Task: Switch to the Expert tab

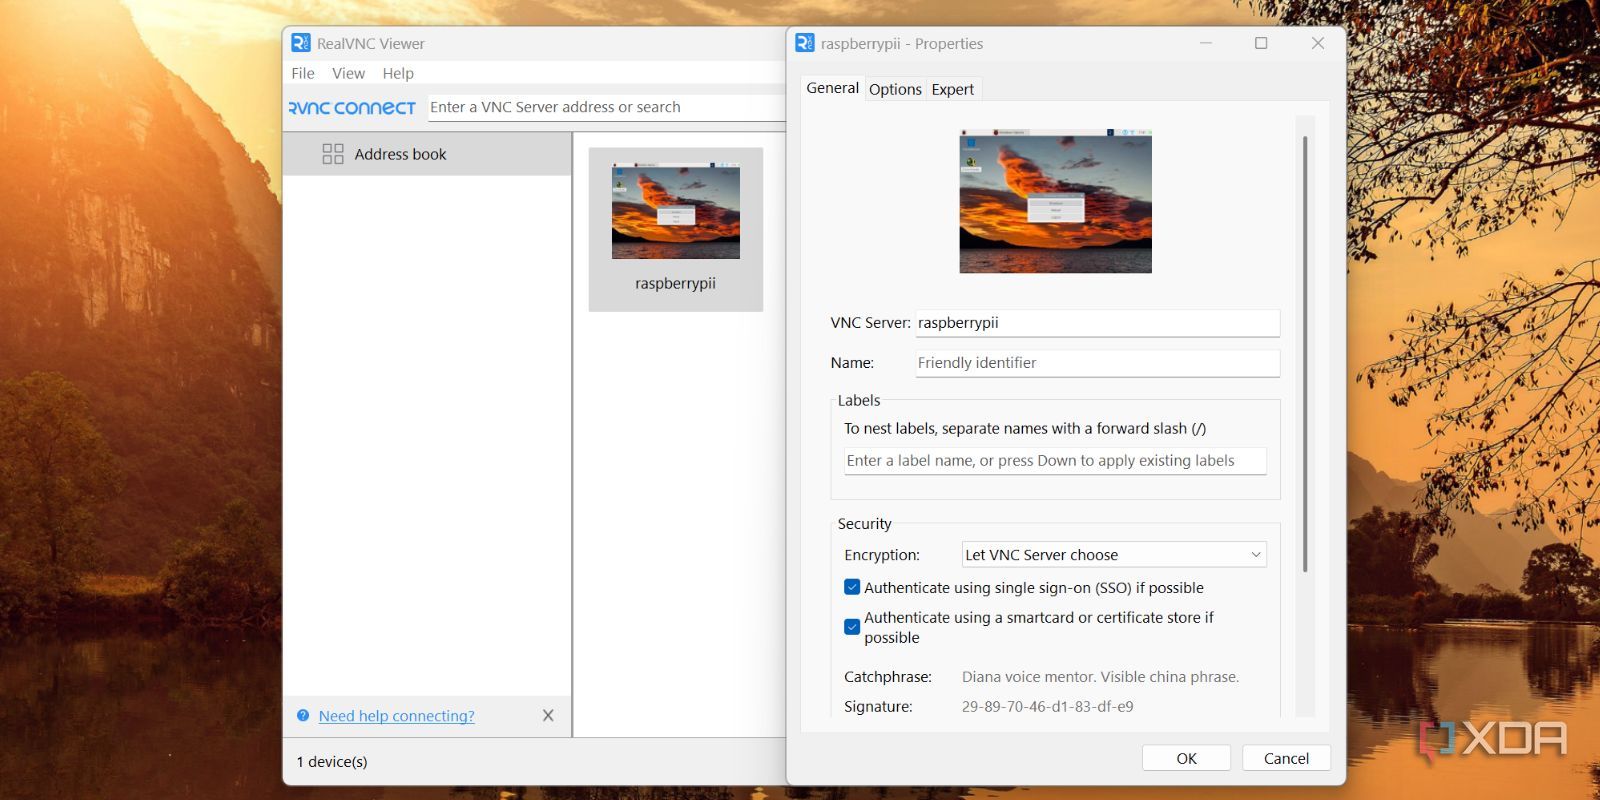Action: click(x=953, y=89)
